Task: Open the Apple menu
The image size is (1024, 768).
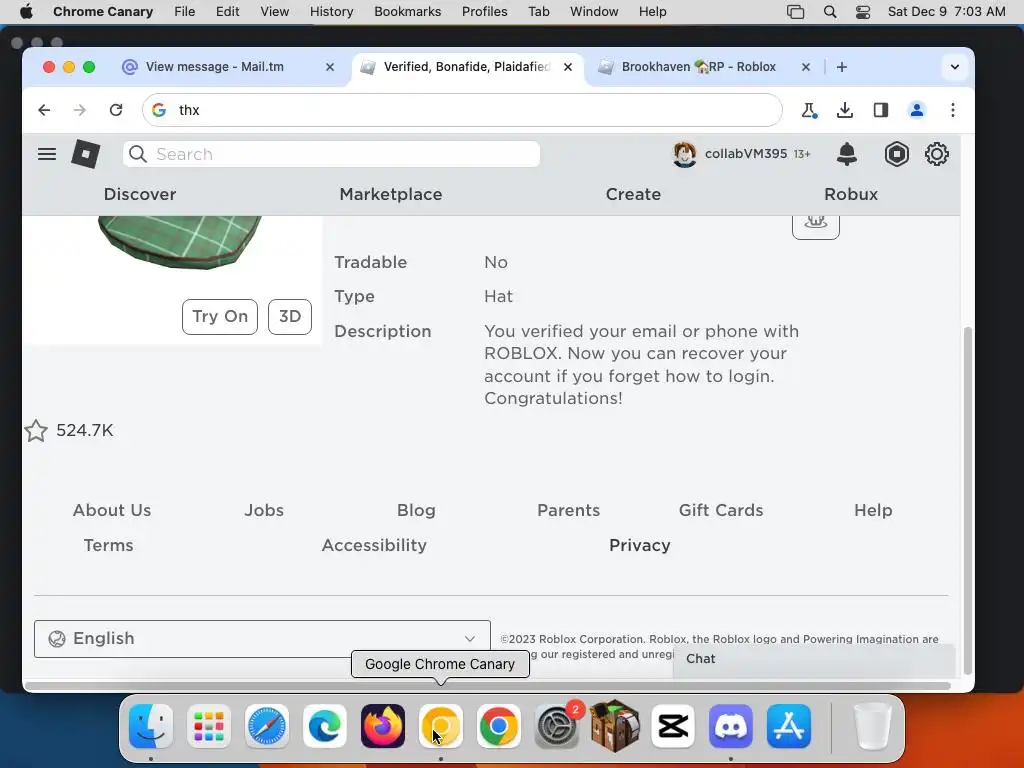Action: [26, 12]
